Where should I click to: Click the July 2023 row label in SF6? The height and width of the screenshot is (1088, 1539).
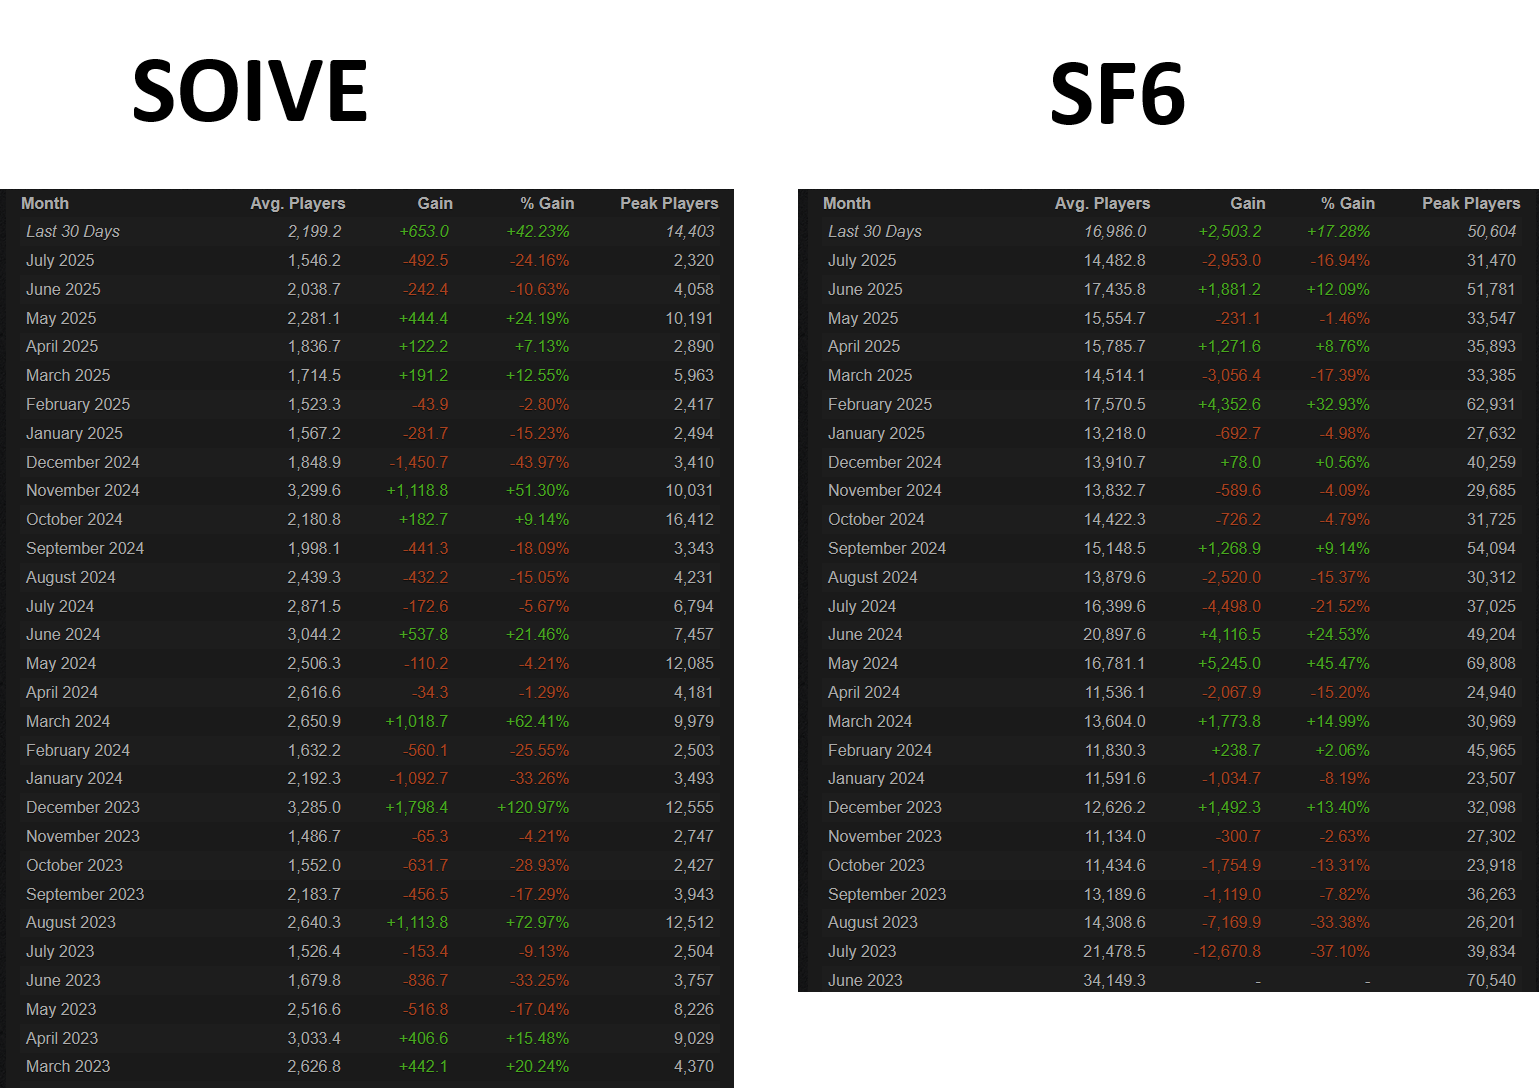click(862, 951)
